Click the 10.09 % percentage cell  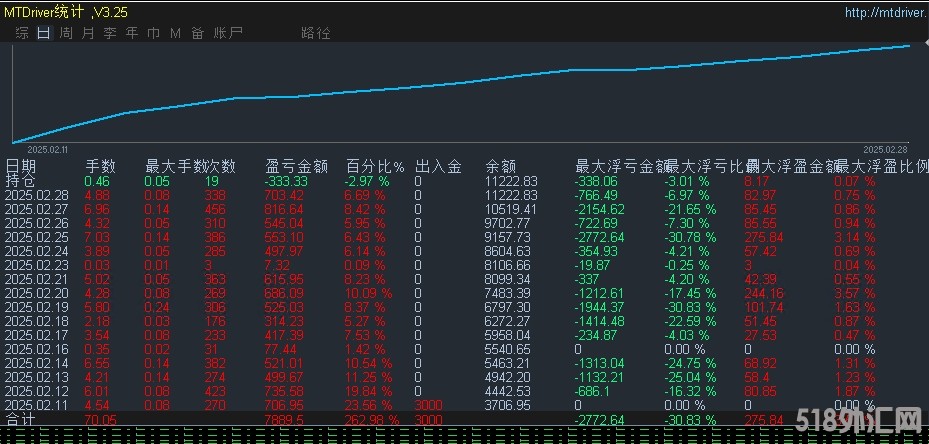pos(369,293)
